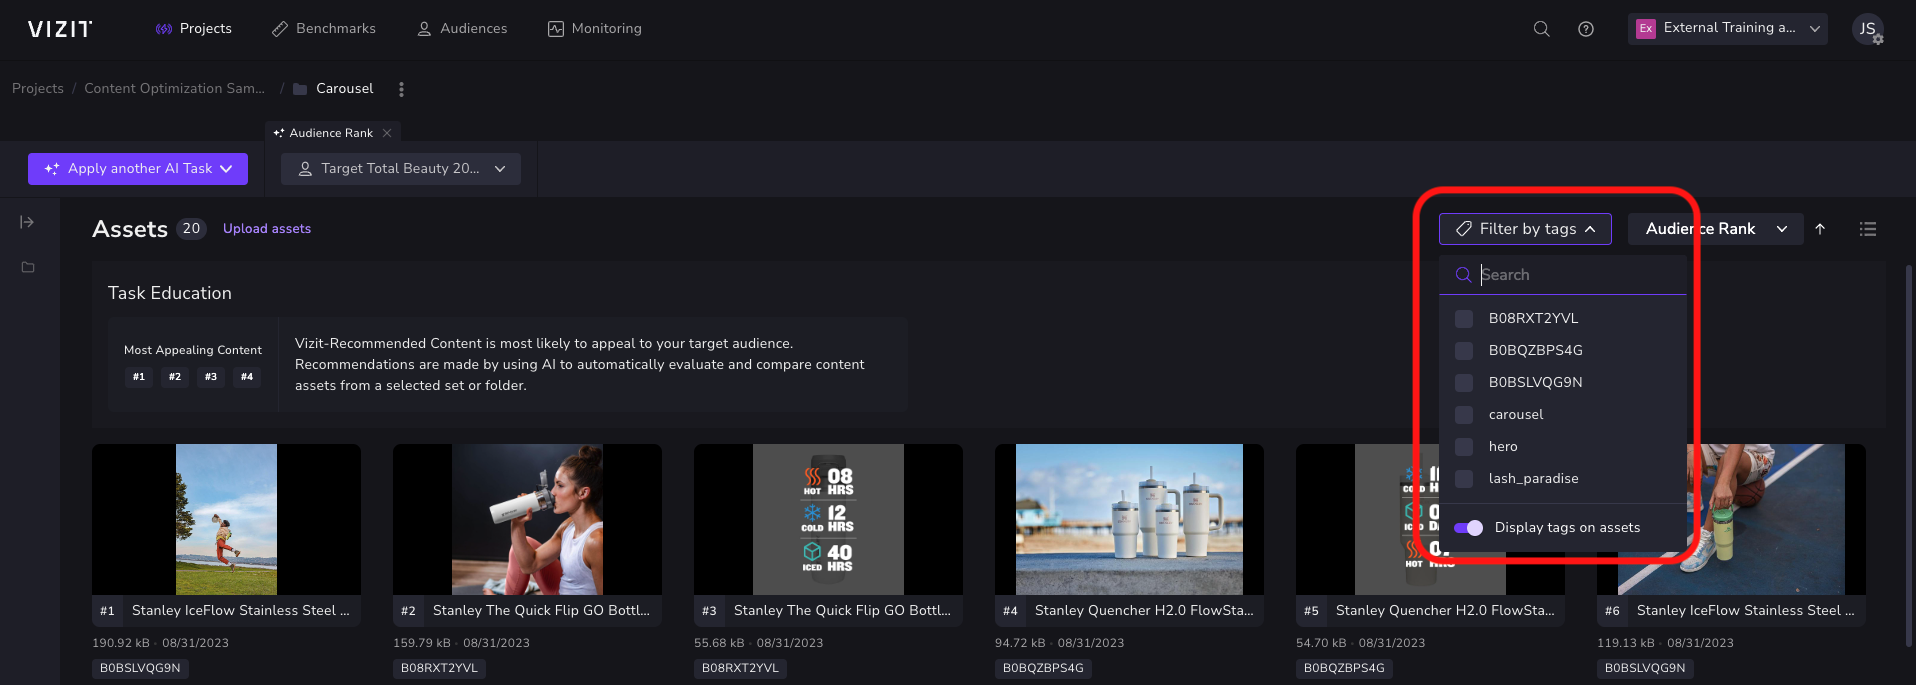Image resolution: width=1916 pixels, height=685 pixels.
Task: Check the lash_paradise tag filter
Action: pyautogui.click(x=1464, y=478)
